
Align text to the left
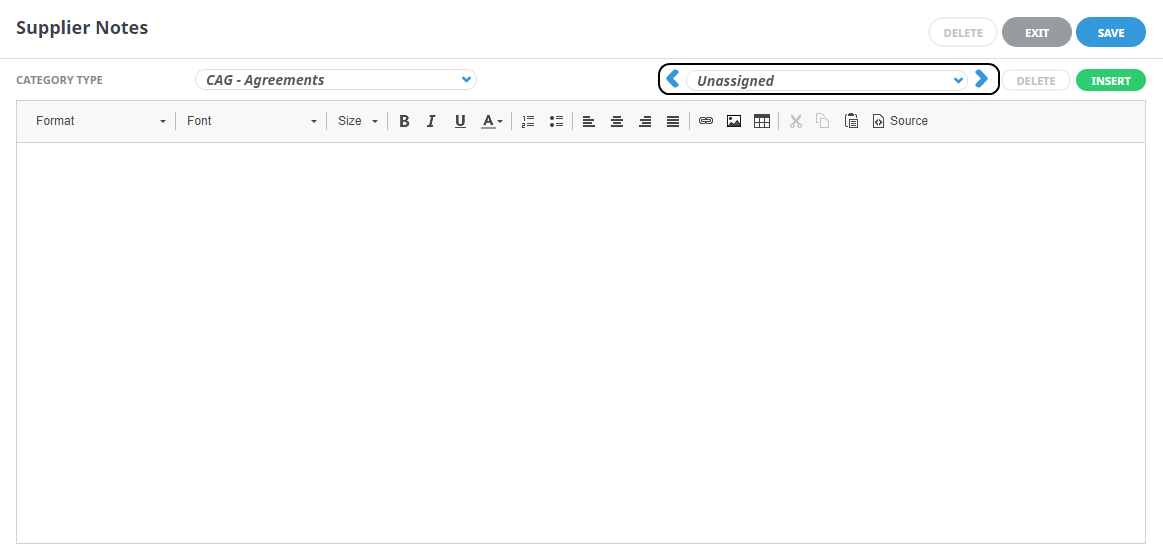pyautogui.click(x=589, y=121)
